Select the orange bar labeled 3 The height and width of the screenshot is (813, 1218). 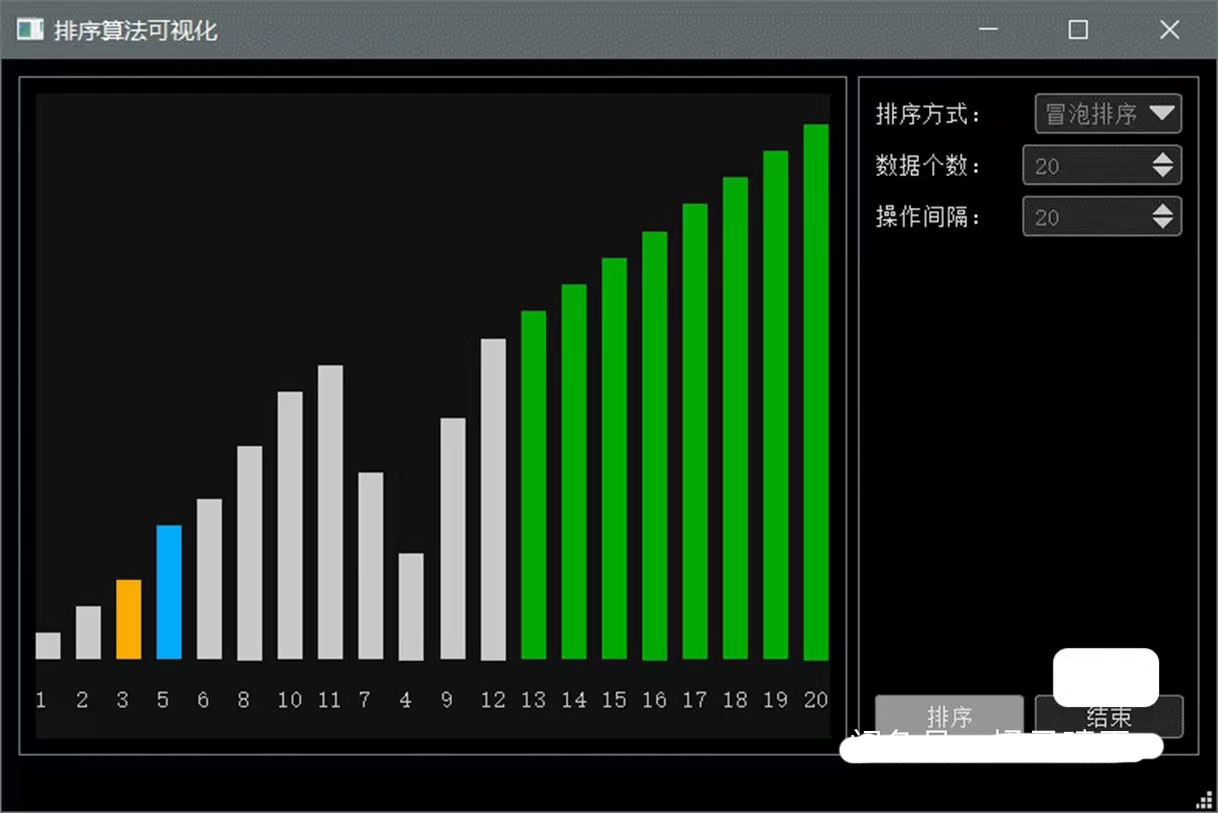[x=129, y=619]
